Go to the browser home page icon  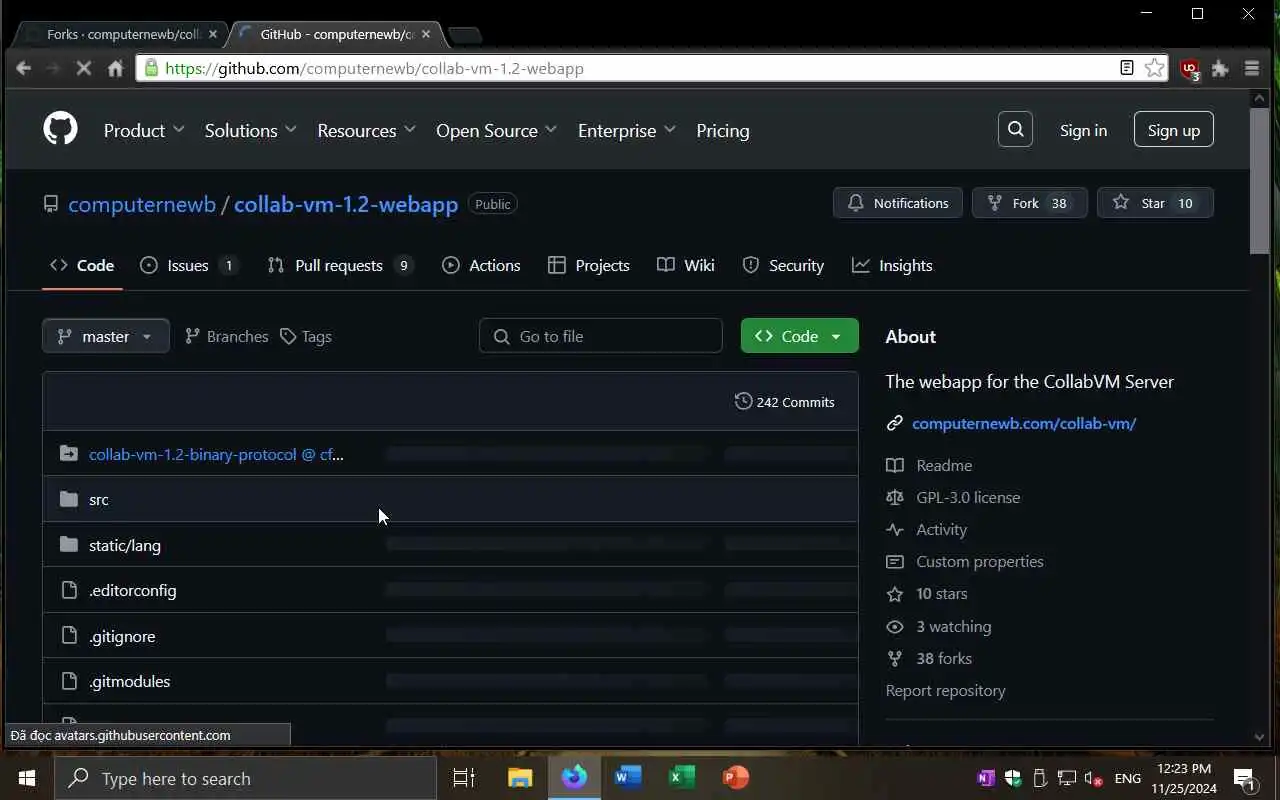[115, 68]
